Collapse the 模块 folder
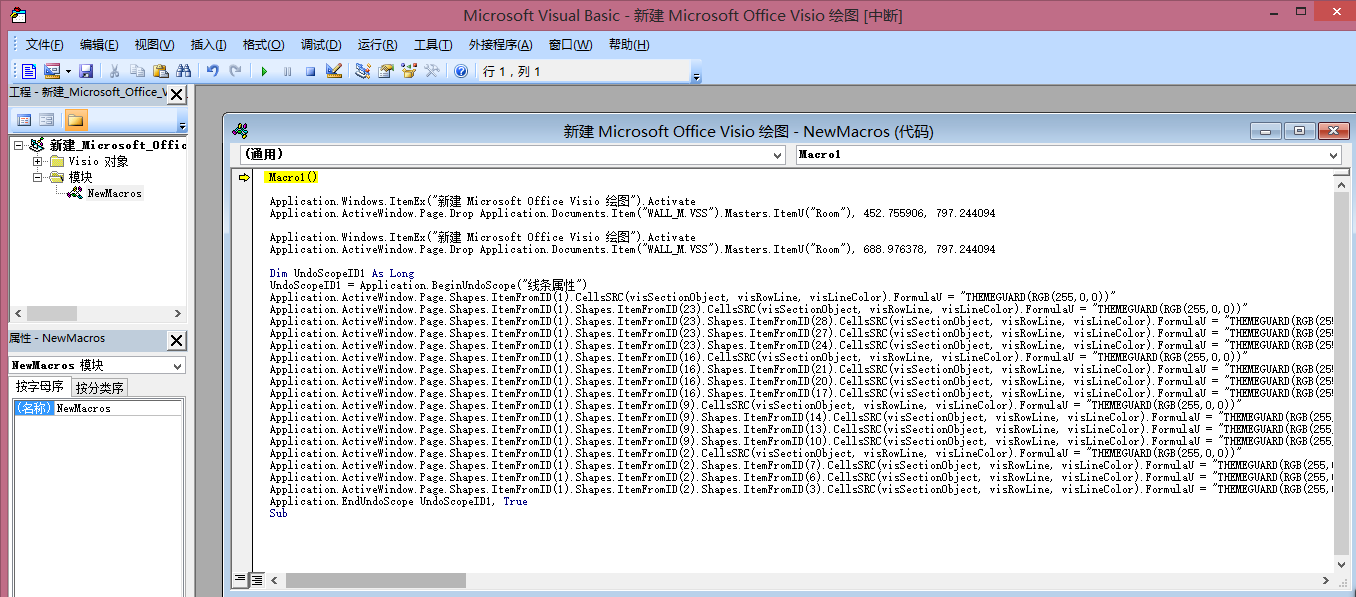This screenshot has width=1356, height=597. [x=37, y=177]
